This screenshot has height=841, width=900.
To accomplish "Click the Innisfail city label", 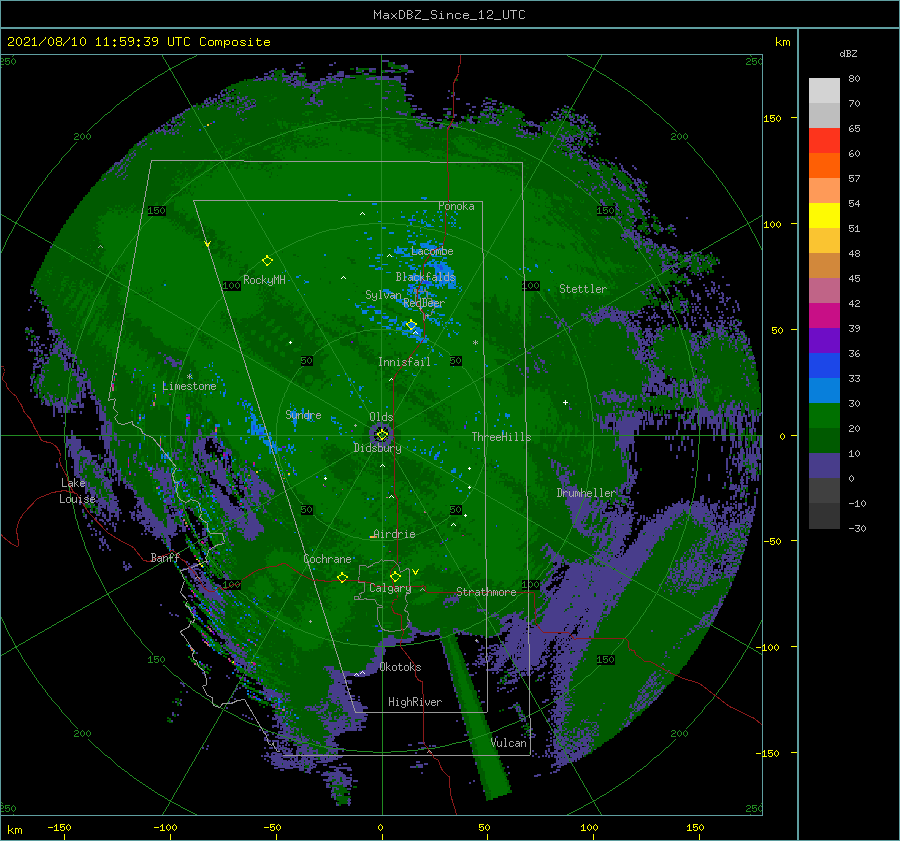I will 404,362.
